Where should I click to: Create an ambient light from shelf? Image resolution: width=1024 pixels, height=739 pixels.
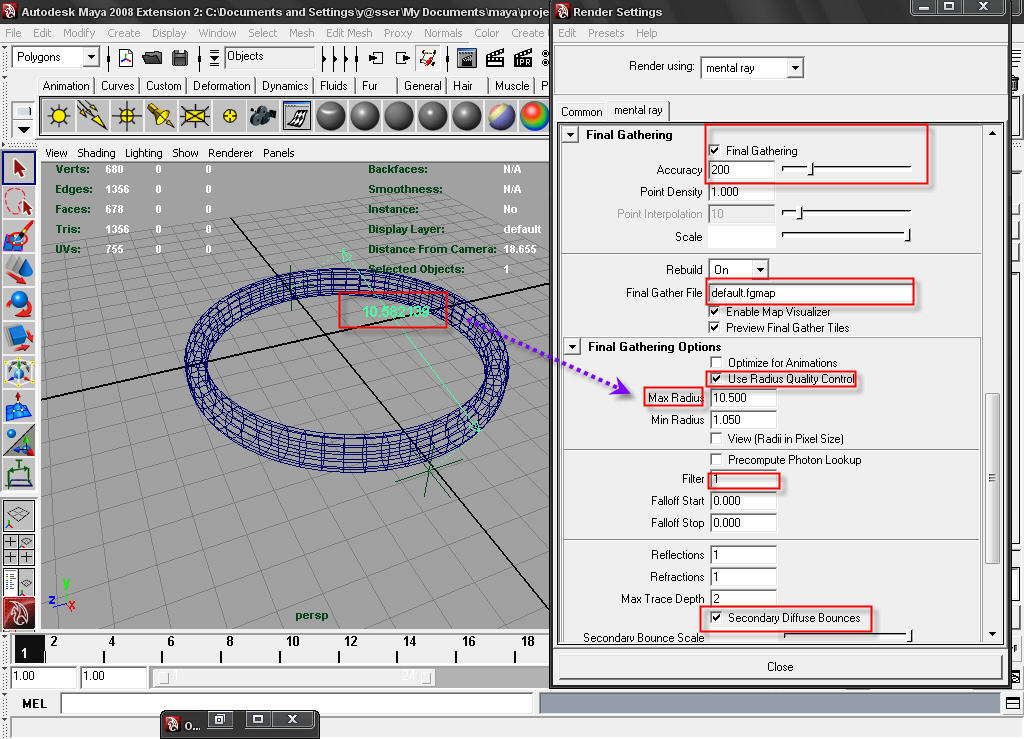point(59,116)
